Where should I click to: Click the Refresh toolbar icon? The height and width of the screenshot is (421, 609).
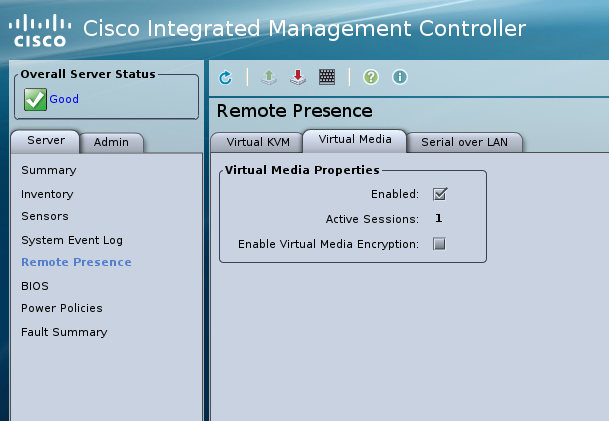coord(225,77)
